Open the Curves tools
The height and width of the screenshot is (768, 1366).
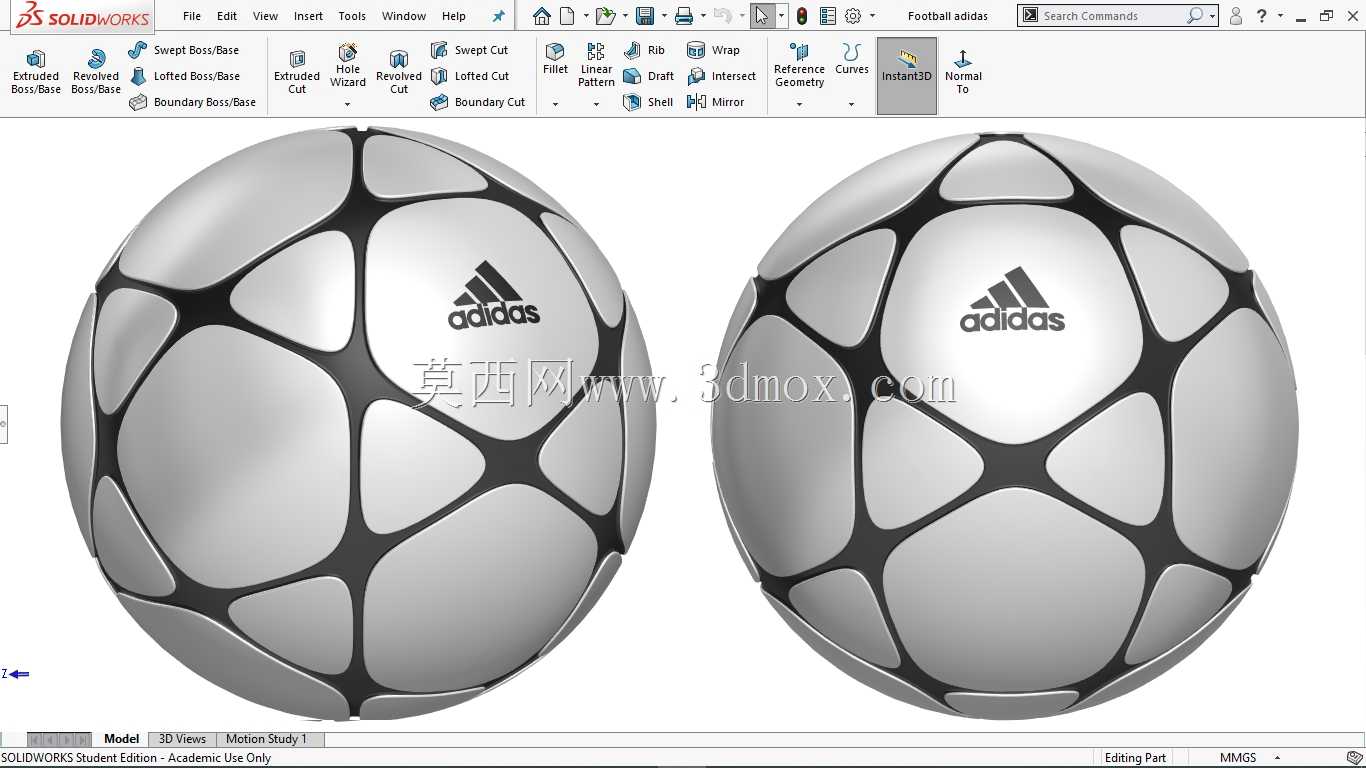tap(851, 59)
